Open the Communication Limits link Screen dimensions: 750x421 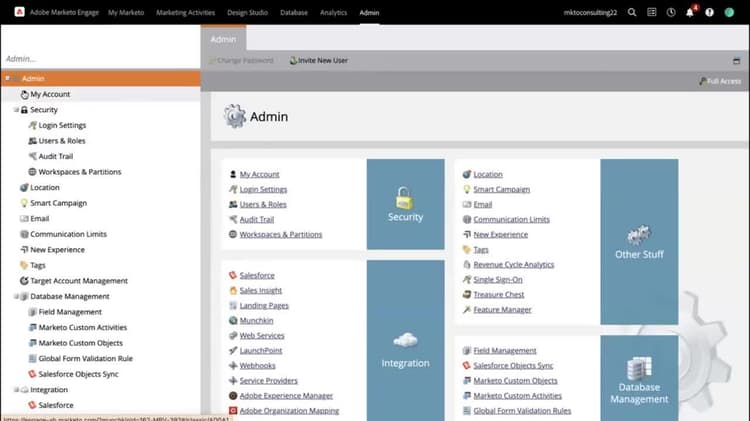coord(511,220)
